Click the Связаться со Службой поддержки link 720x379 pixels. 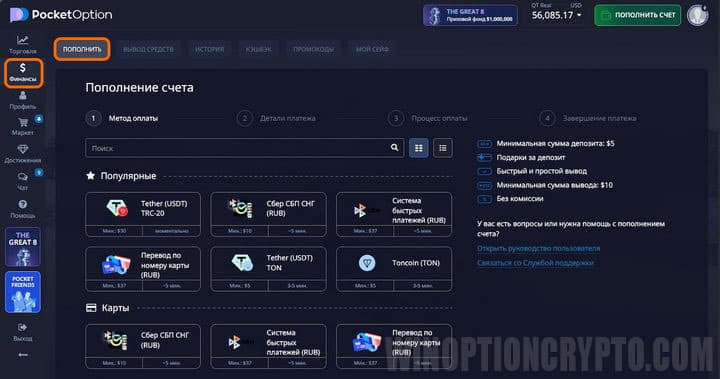pyautogui.click(x=535, y=263)
